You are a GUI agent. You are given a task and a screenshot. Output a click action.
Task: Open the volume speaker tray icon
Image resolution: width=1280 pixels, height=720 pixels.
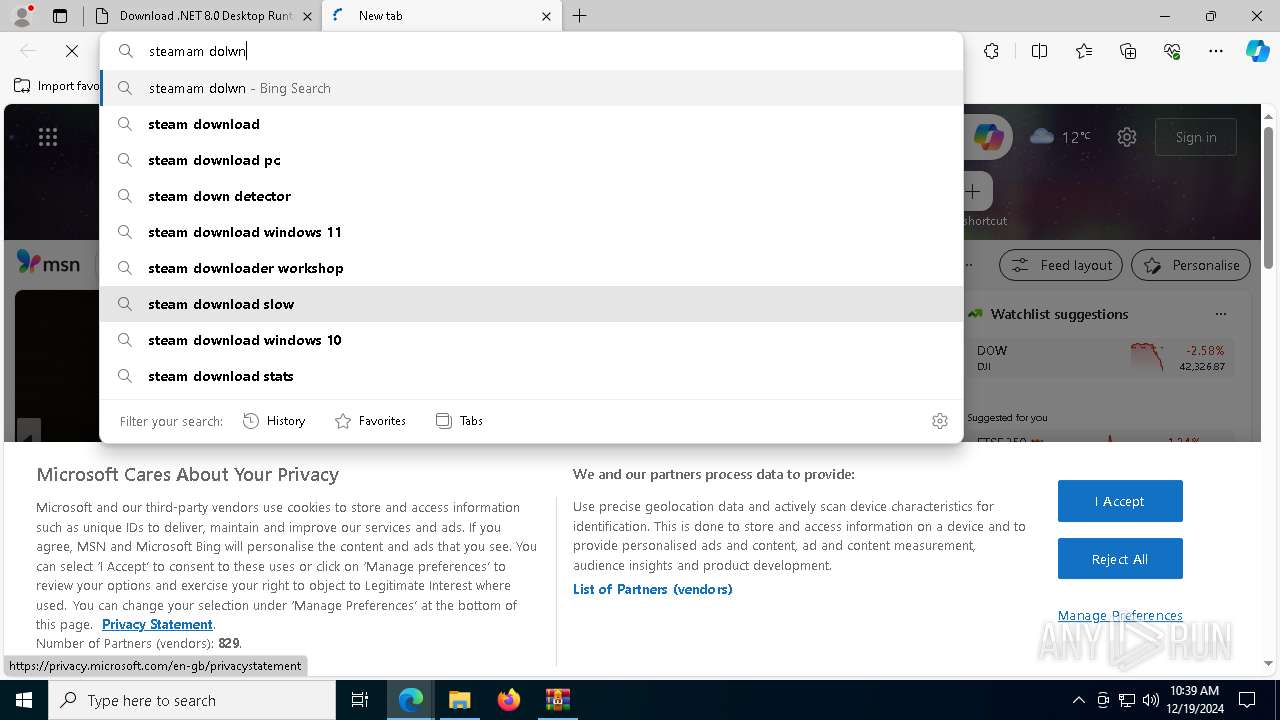[1150, 700]
